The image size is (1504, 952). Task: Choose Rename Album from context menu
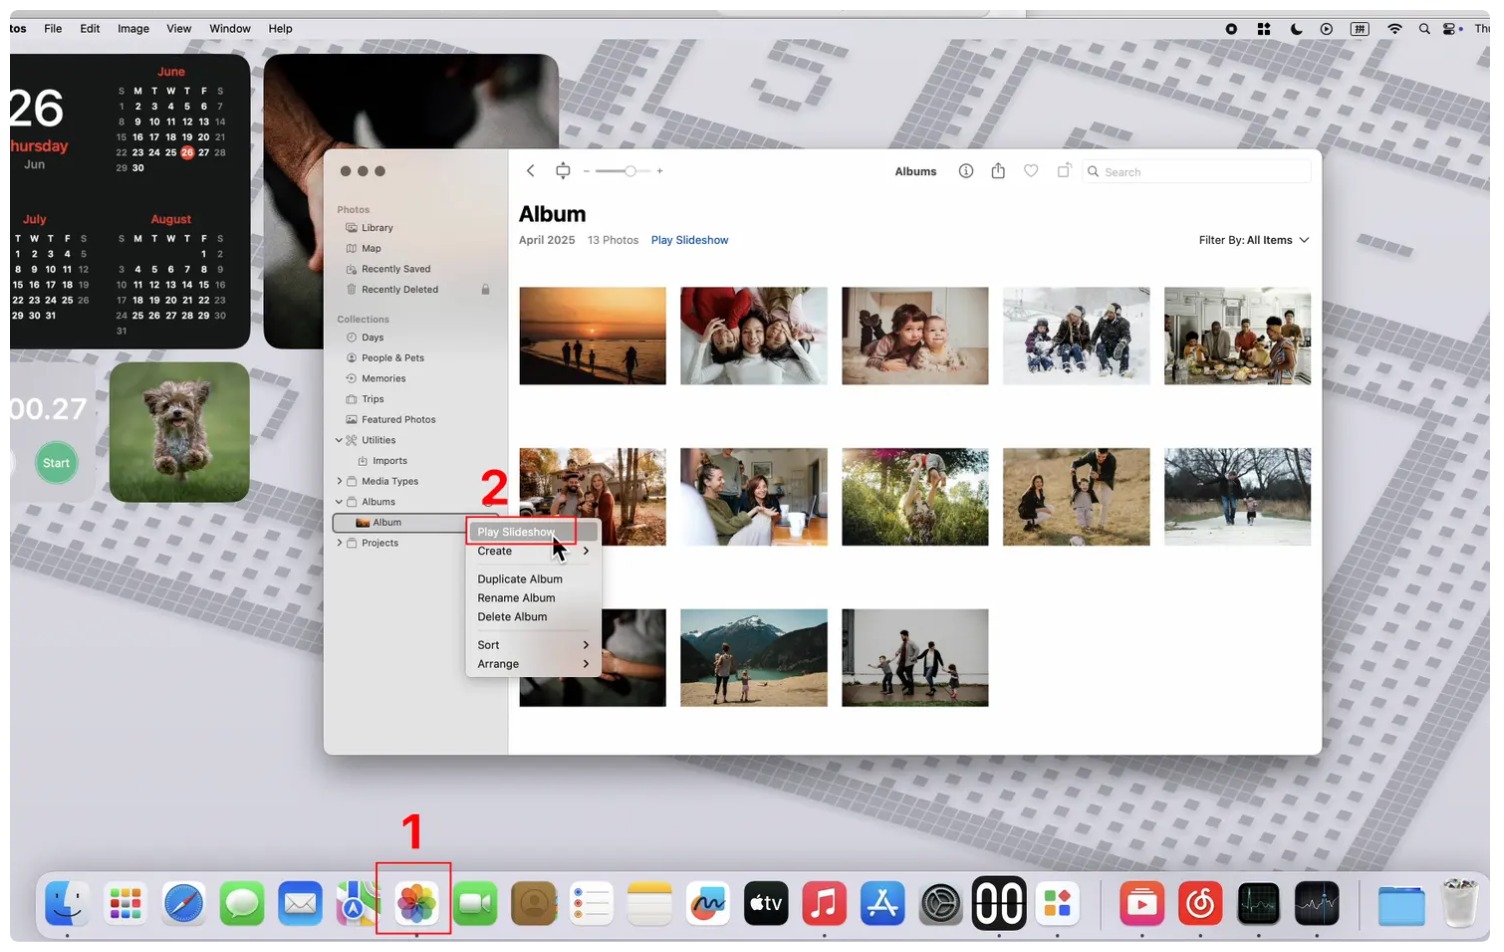tap(516, 598)
